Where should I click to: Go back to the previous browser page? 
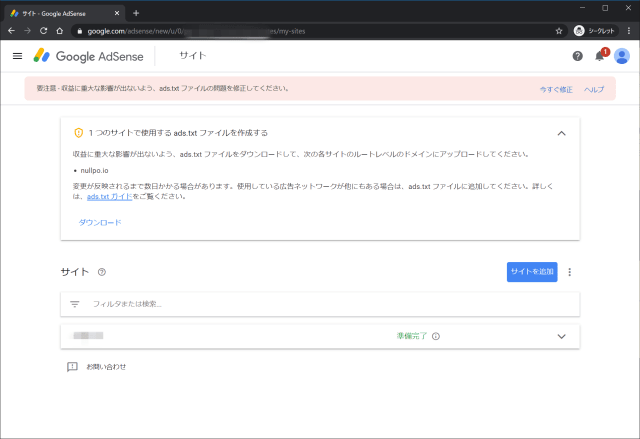11,31
